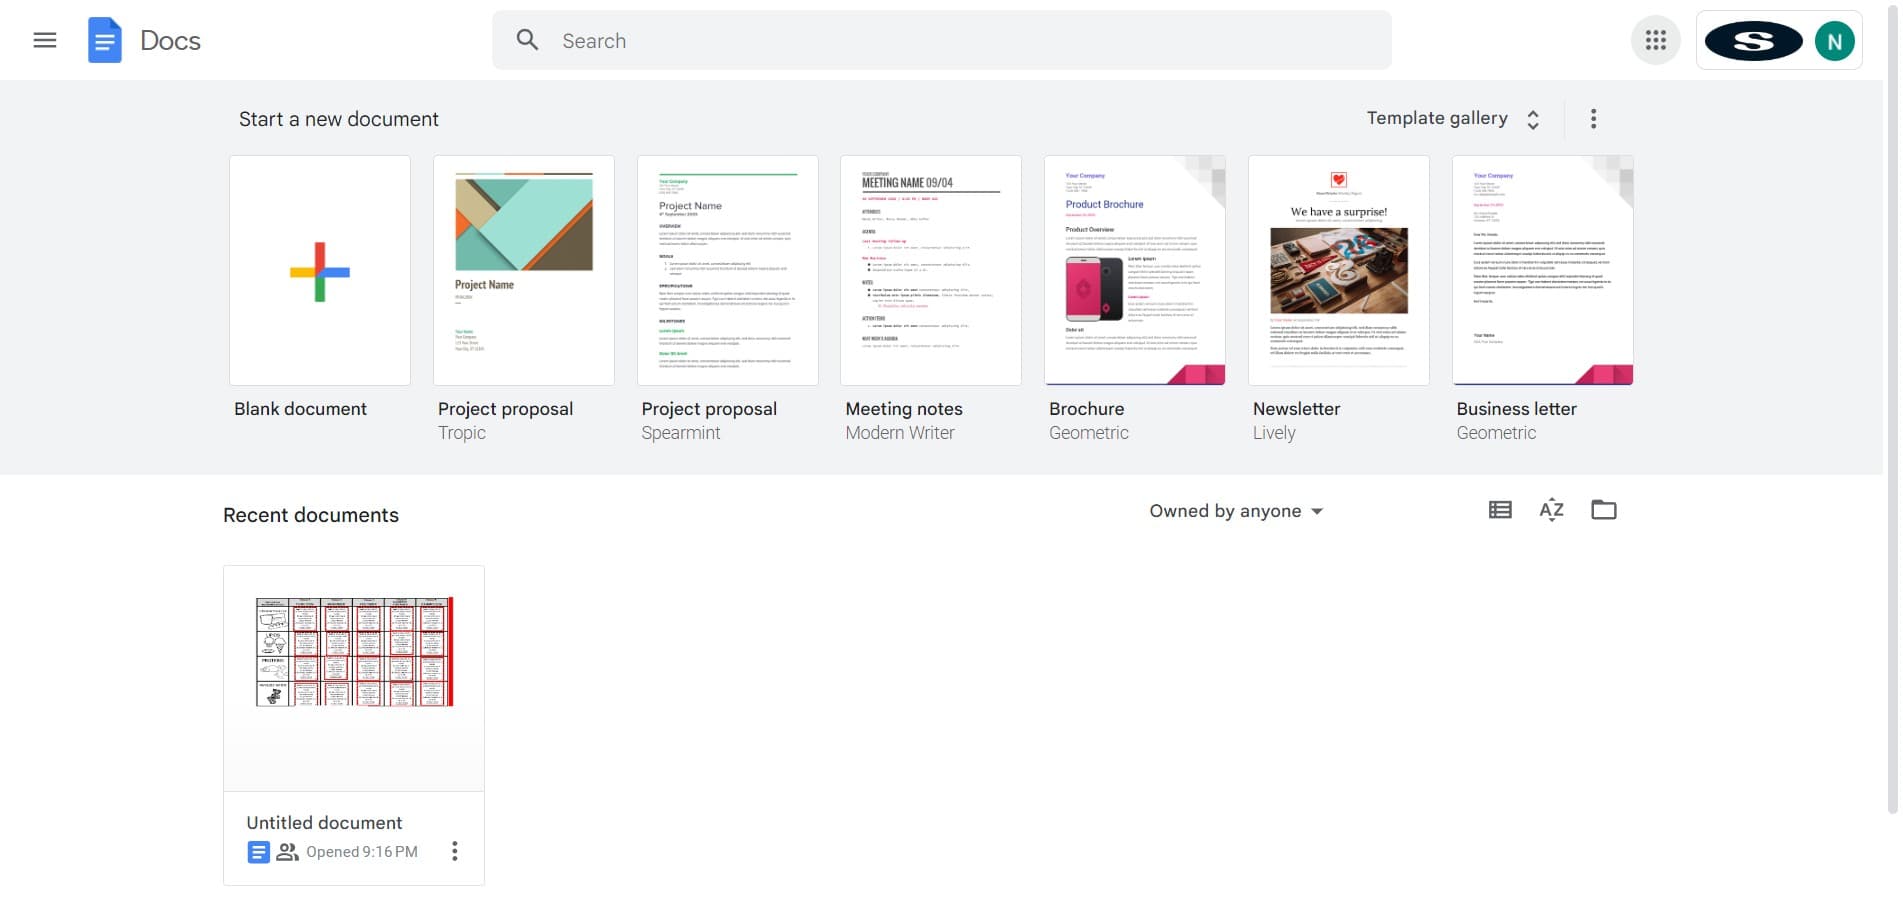Viewport: 1903px width, 897px height.
Task: Click the Meeting notes label
Action: coord(904,409)
